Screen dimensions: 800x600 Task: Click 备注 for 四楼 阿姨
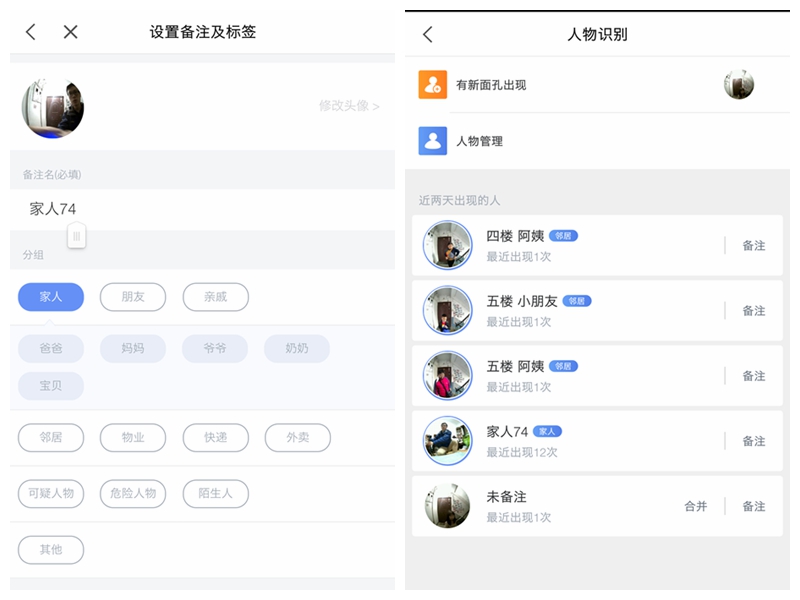click(x=754, y=246)
